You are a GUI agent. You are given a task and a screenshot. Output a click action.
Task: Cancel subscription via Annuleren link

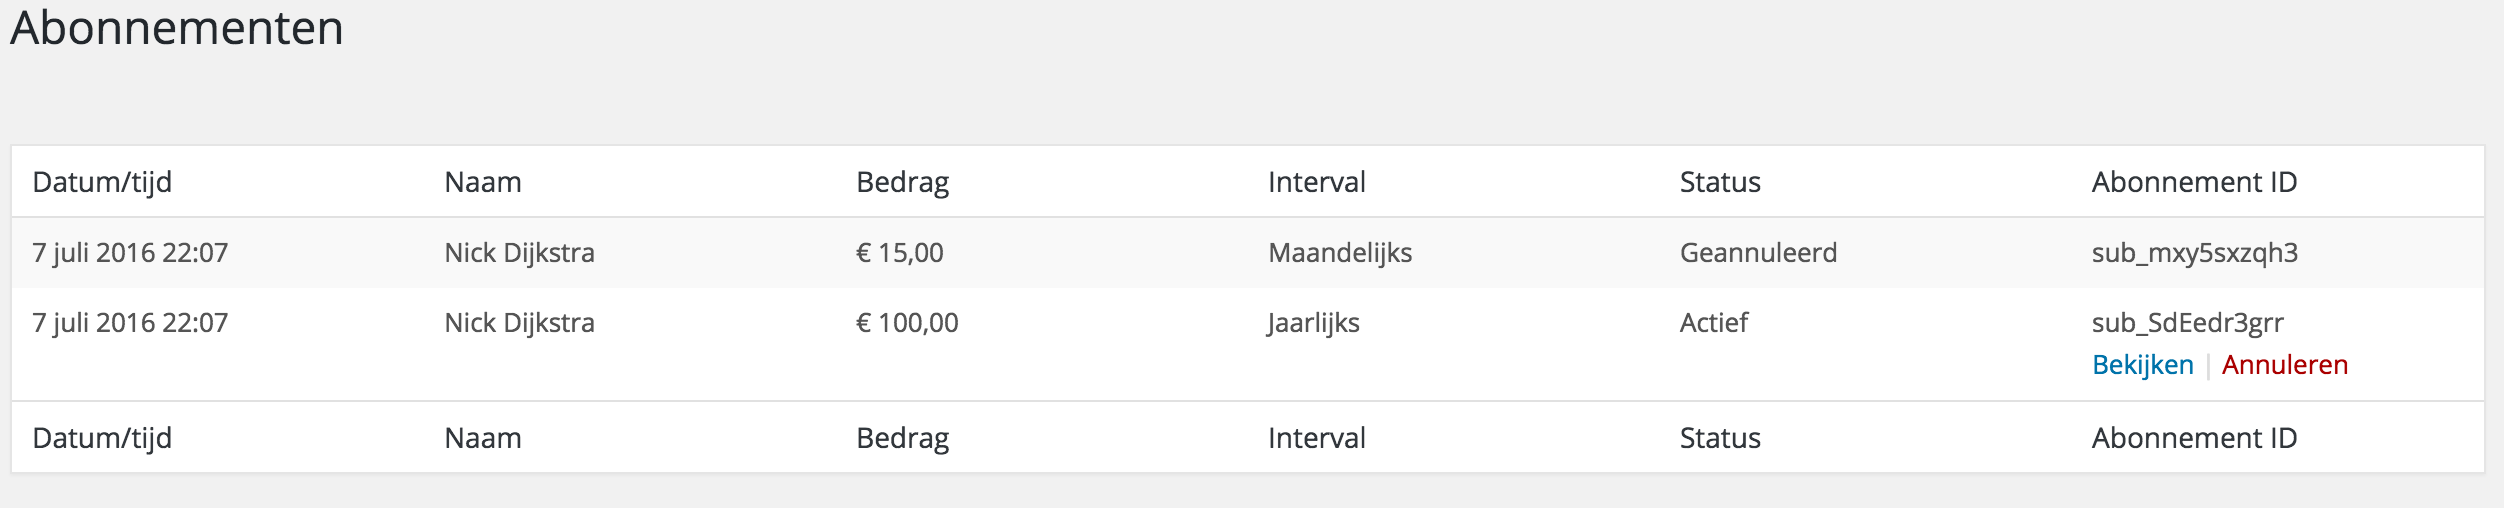[2284, 365]
